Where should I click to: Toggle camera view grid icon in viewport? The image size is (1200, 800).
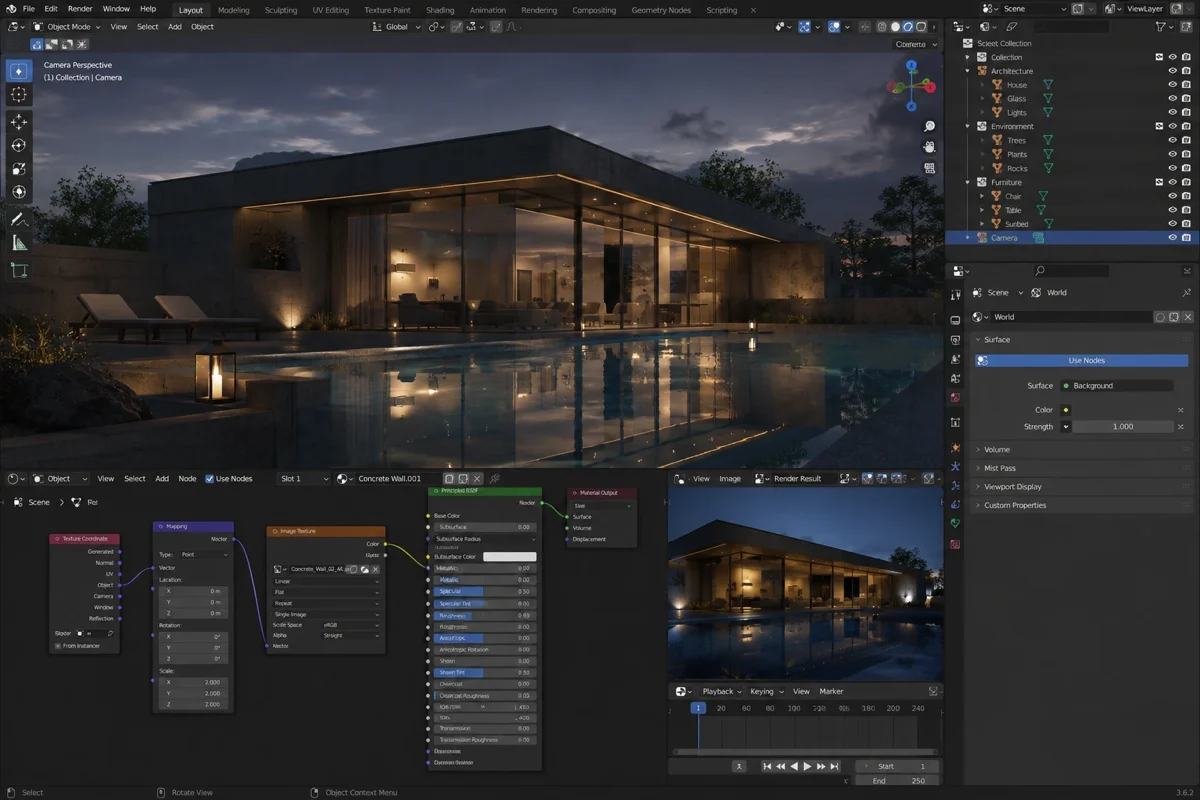(930, 169)
